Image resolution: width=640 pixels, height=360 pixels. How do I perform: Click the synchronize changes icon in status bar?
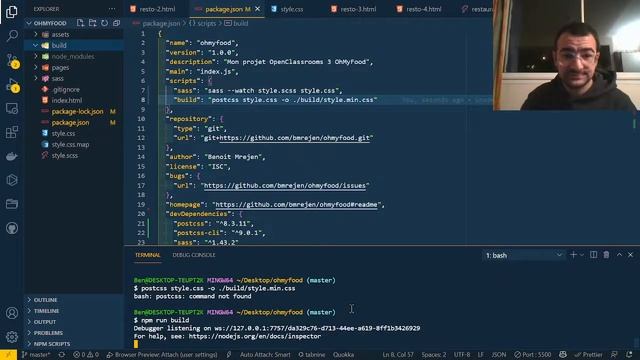(x=62, y=355)
